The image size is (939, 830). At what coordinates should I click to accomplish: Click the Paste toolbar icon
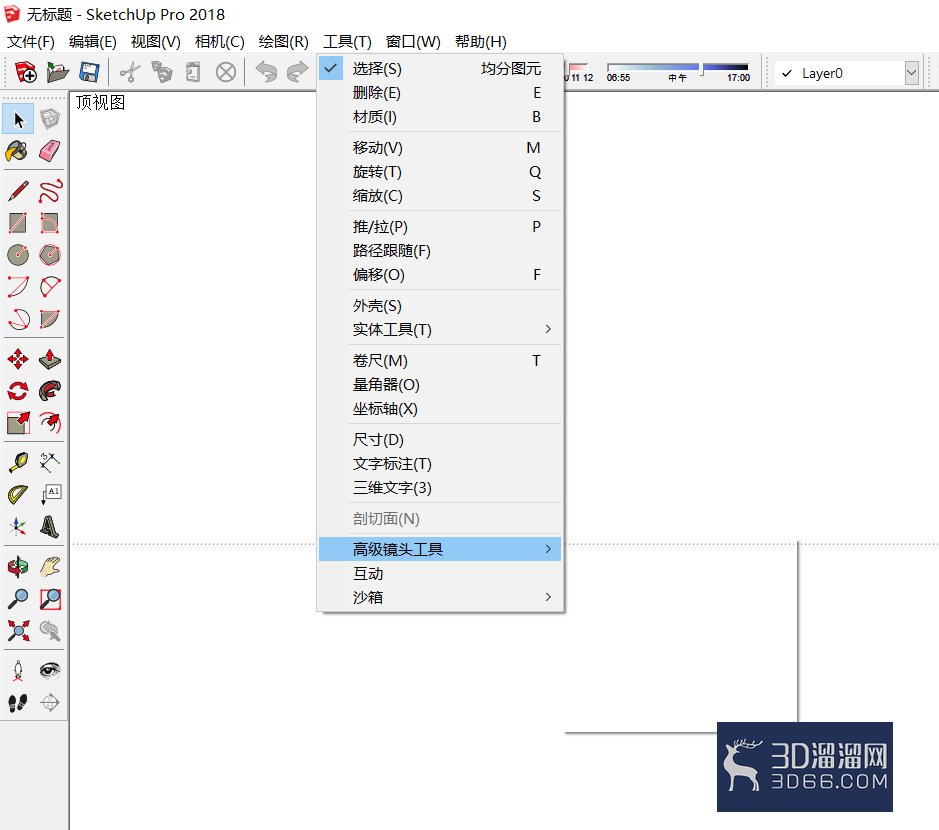tap(193, 72)
